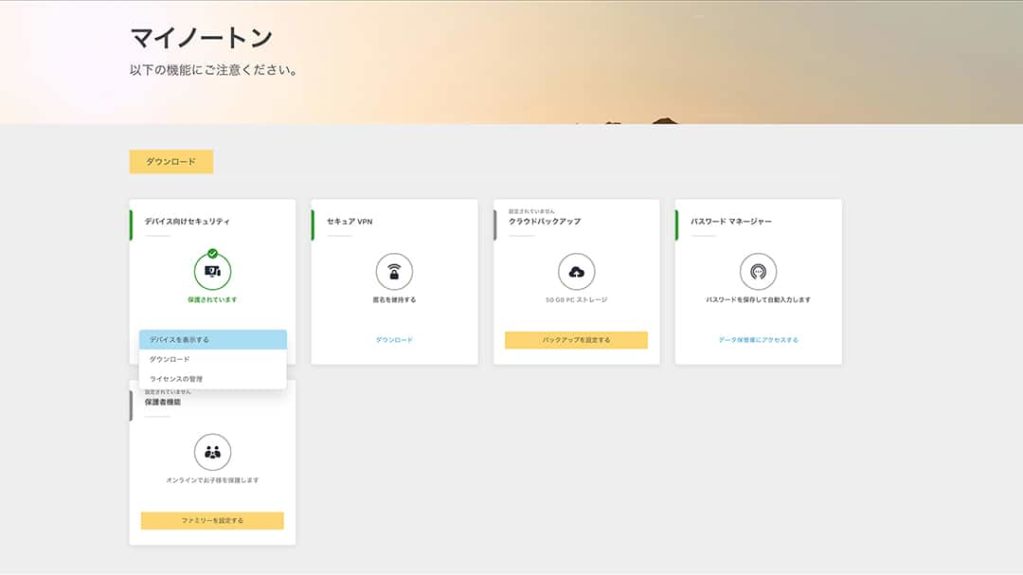This screenshot has width=1023, height=575.
Task: Click the Parental Control family icon
Action: click(x=212, y=452)
